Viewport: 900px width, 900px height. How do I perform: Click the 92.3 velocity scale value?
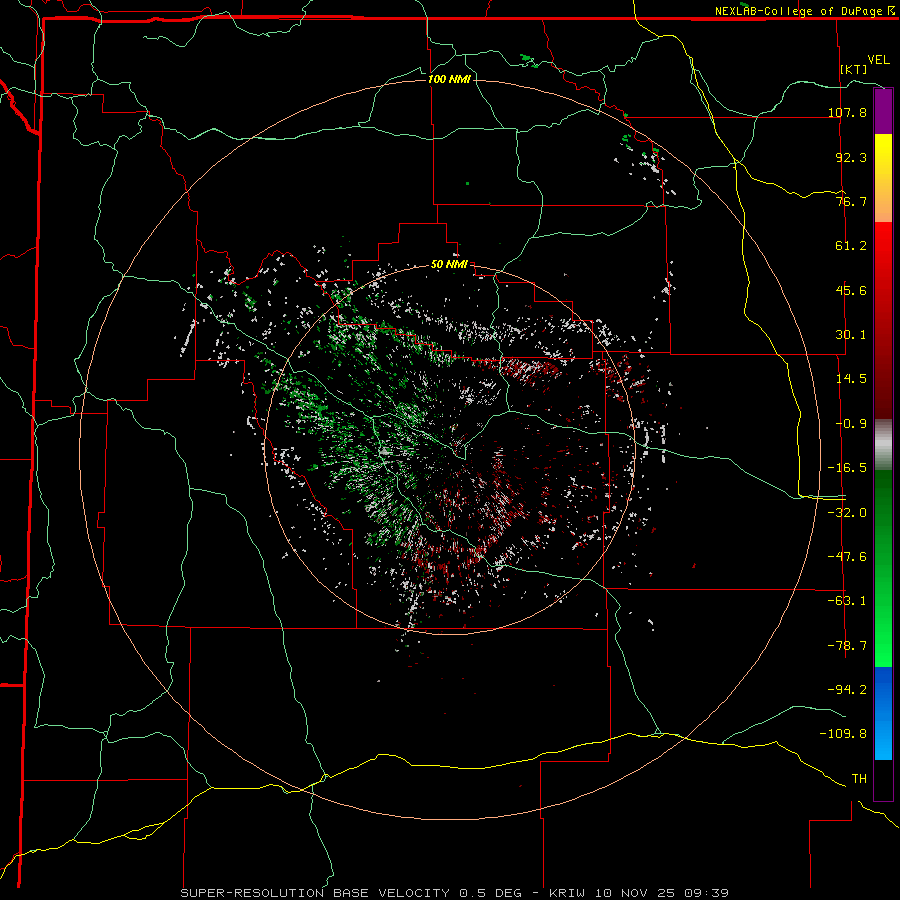(x=851, y=157)
